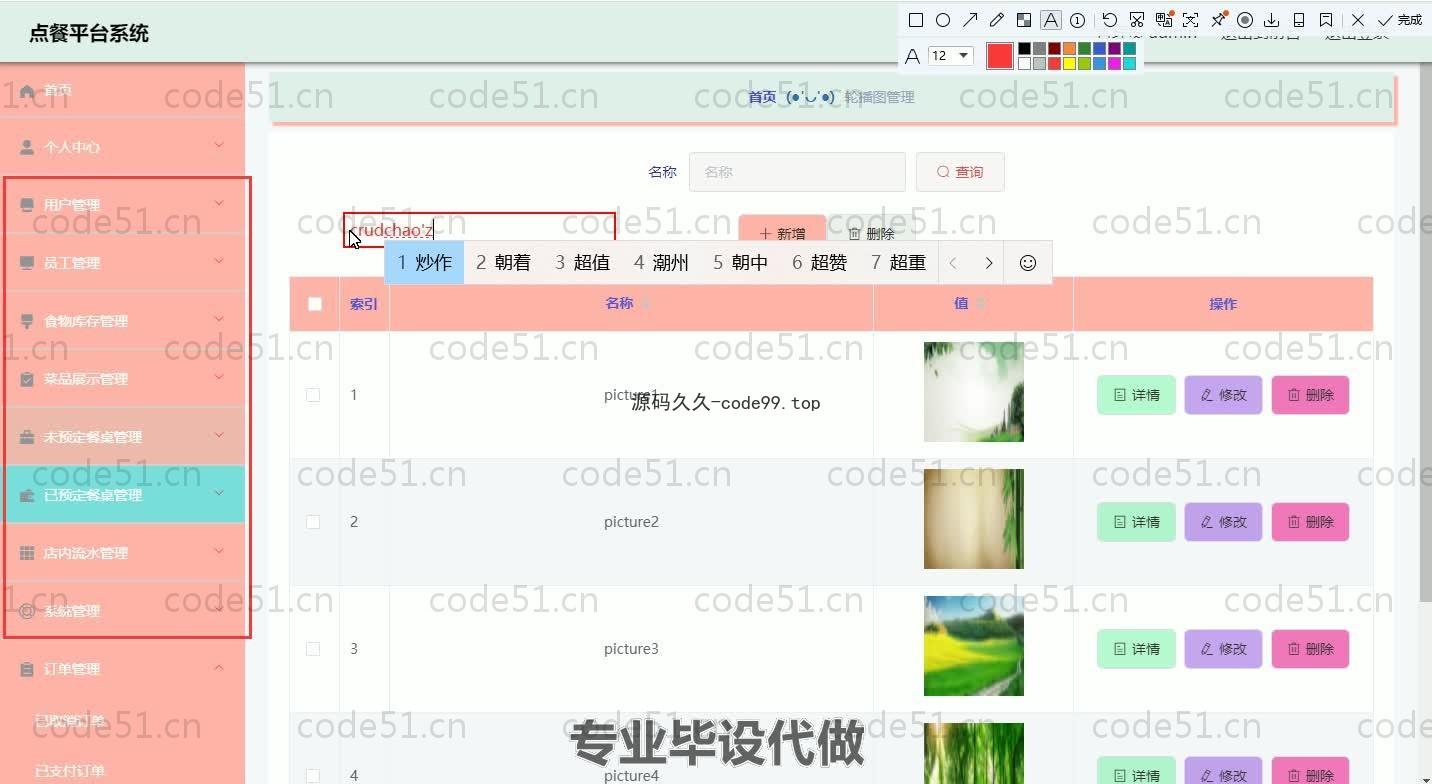Expand the 店内流水管理 sidebar menu
Screen dimensions: 1432x784
(123, 553)
